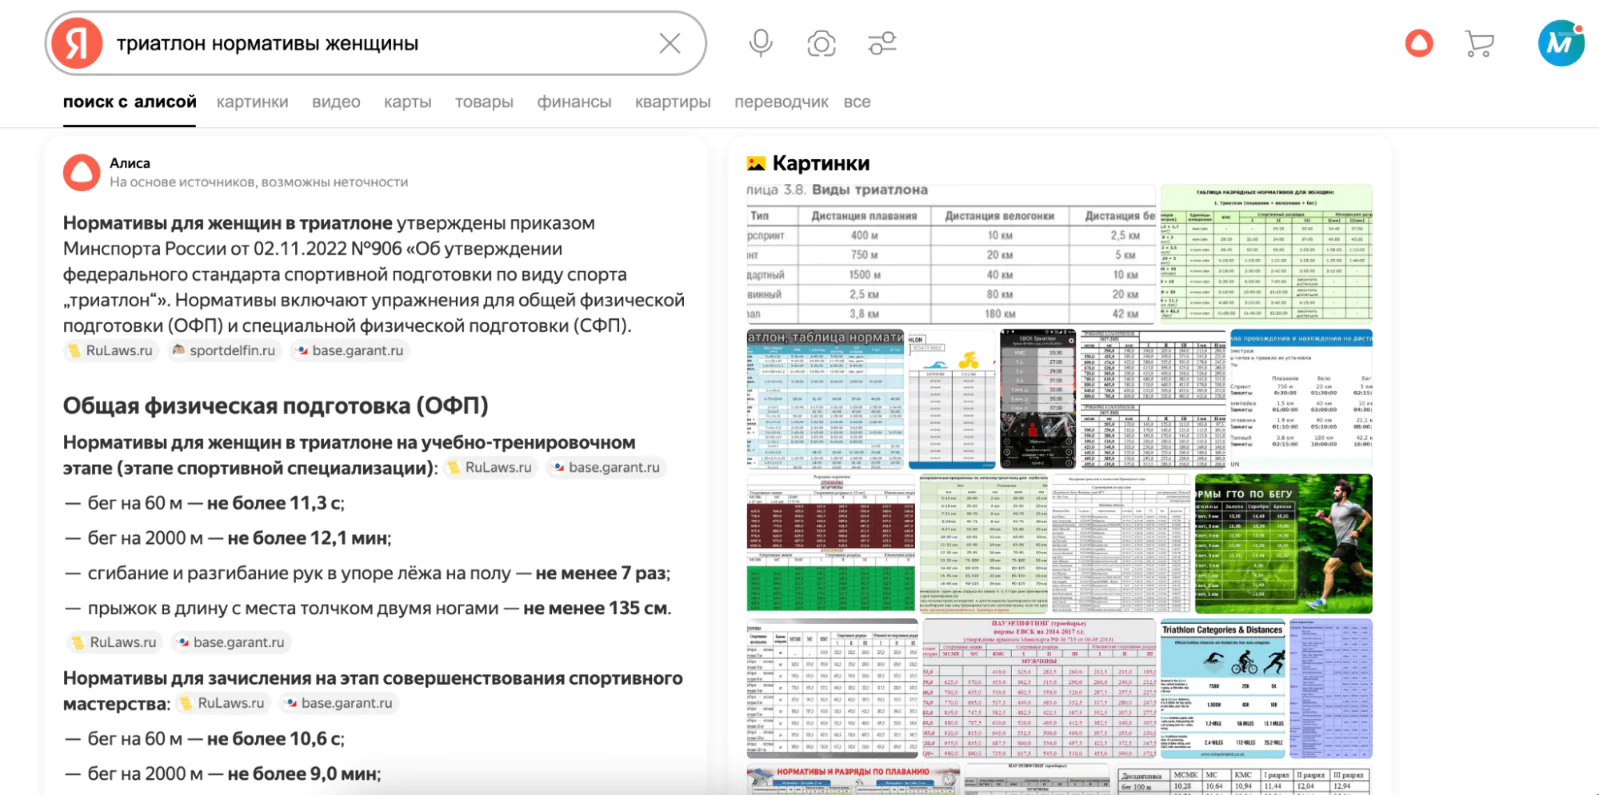Open search settings sliders icon

[x=882, y=43]
